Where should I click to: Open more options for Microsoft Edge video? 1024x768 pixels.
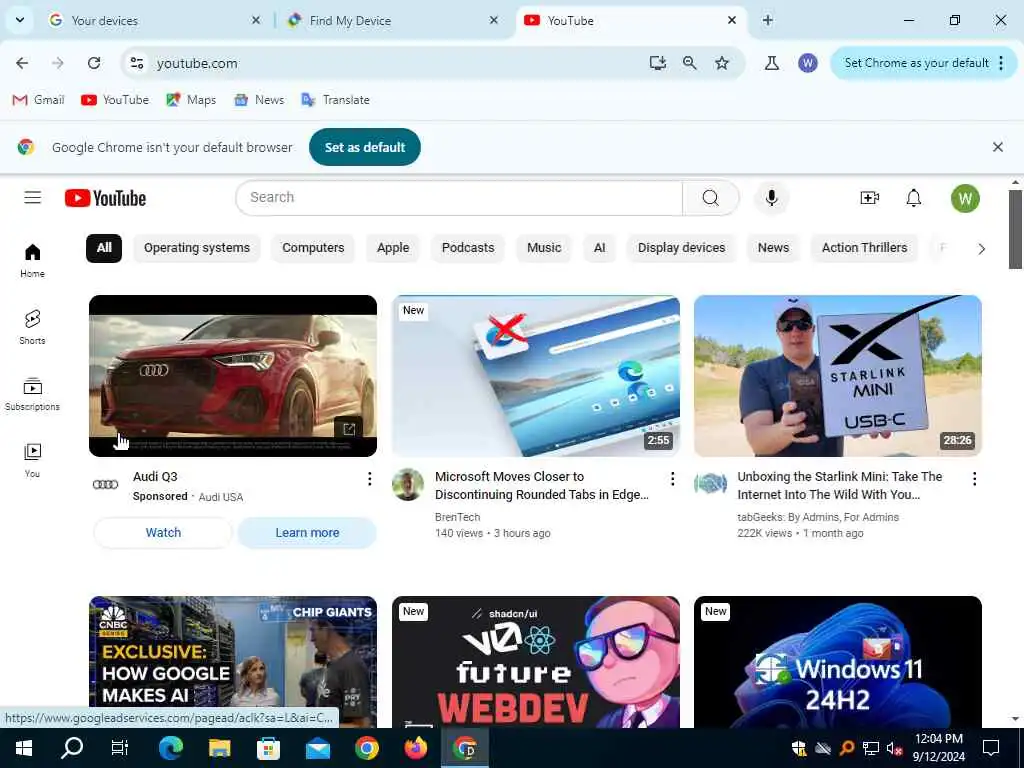pyautogui.click(x=672, y=479)
